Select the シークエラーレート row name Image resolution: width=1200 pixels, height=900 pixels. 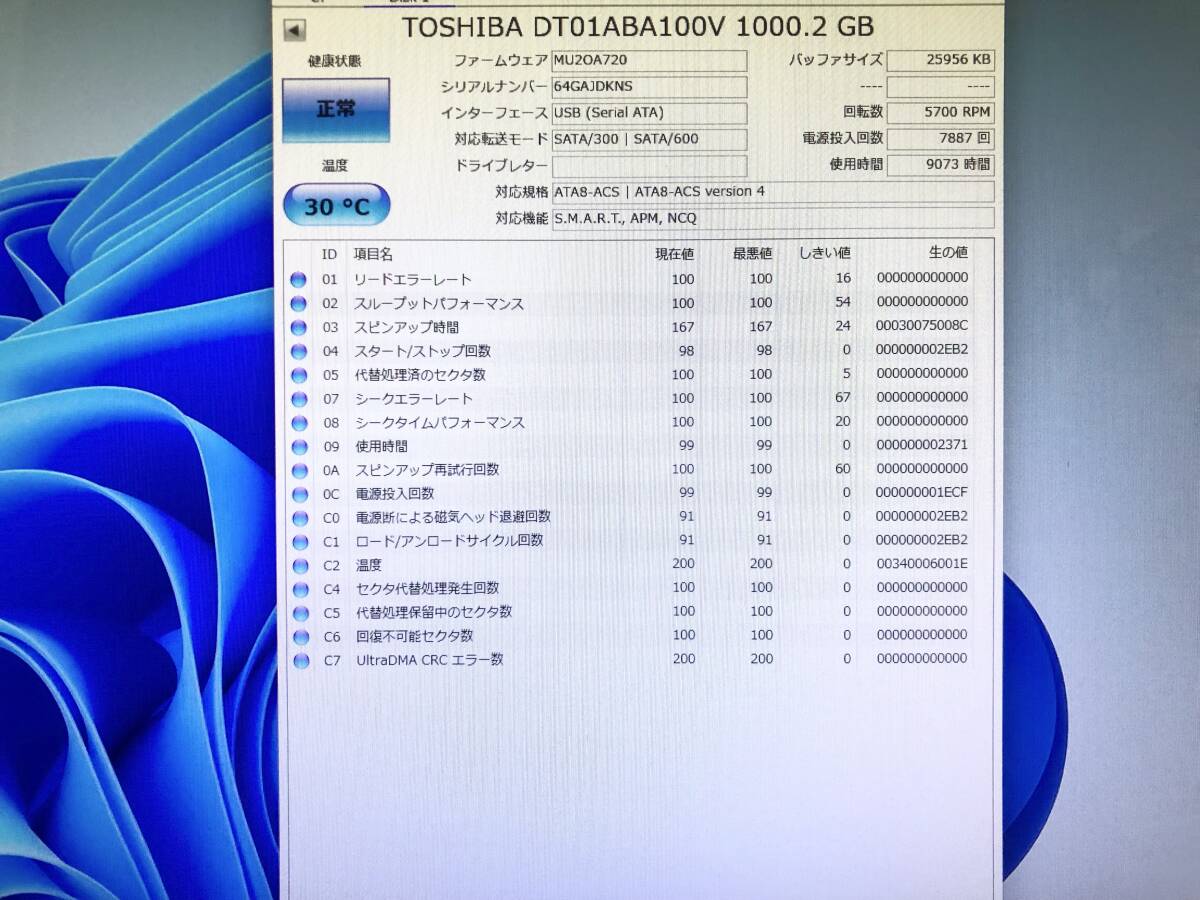tap(414, 399)
